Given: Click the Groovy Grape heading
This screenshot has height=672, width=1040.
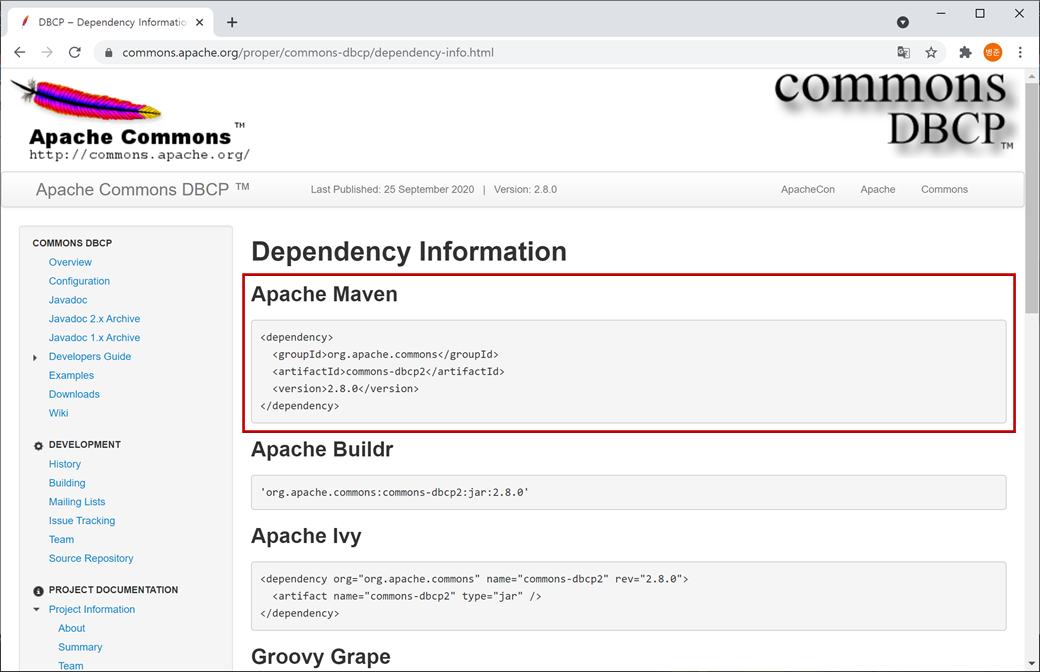Looking at the screenshot, I should (x=321, y=657).
